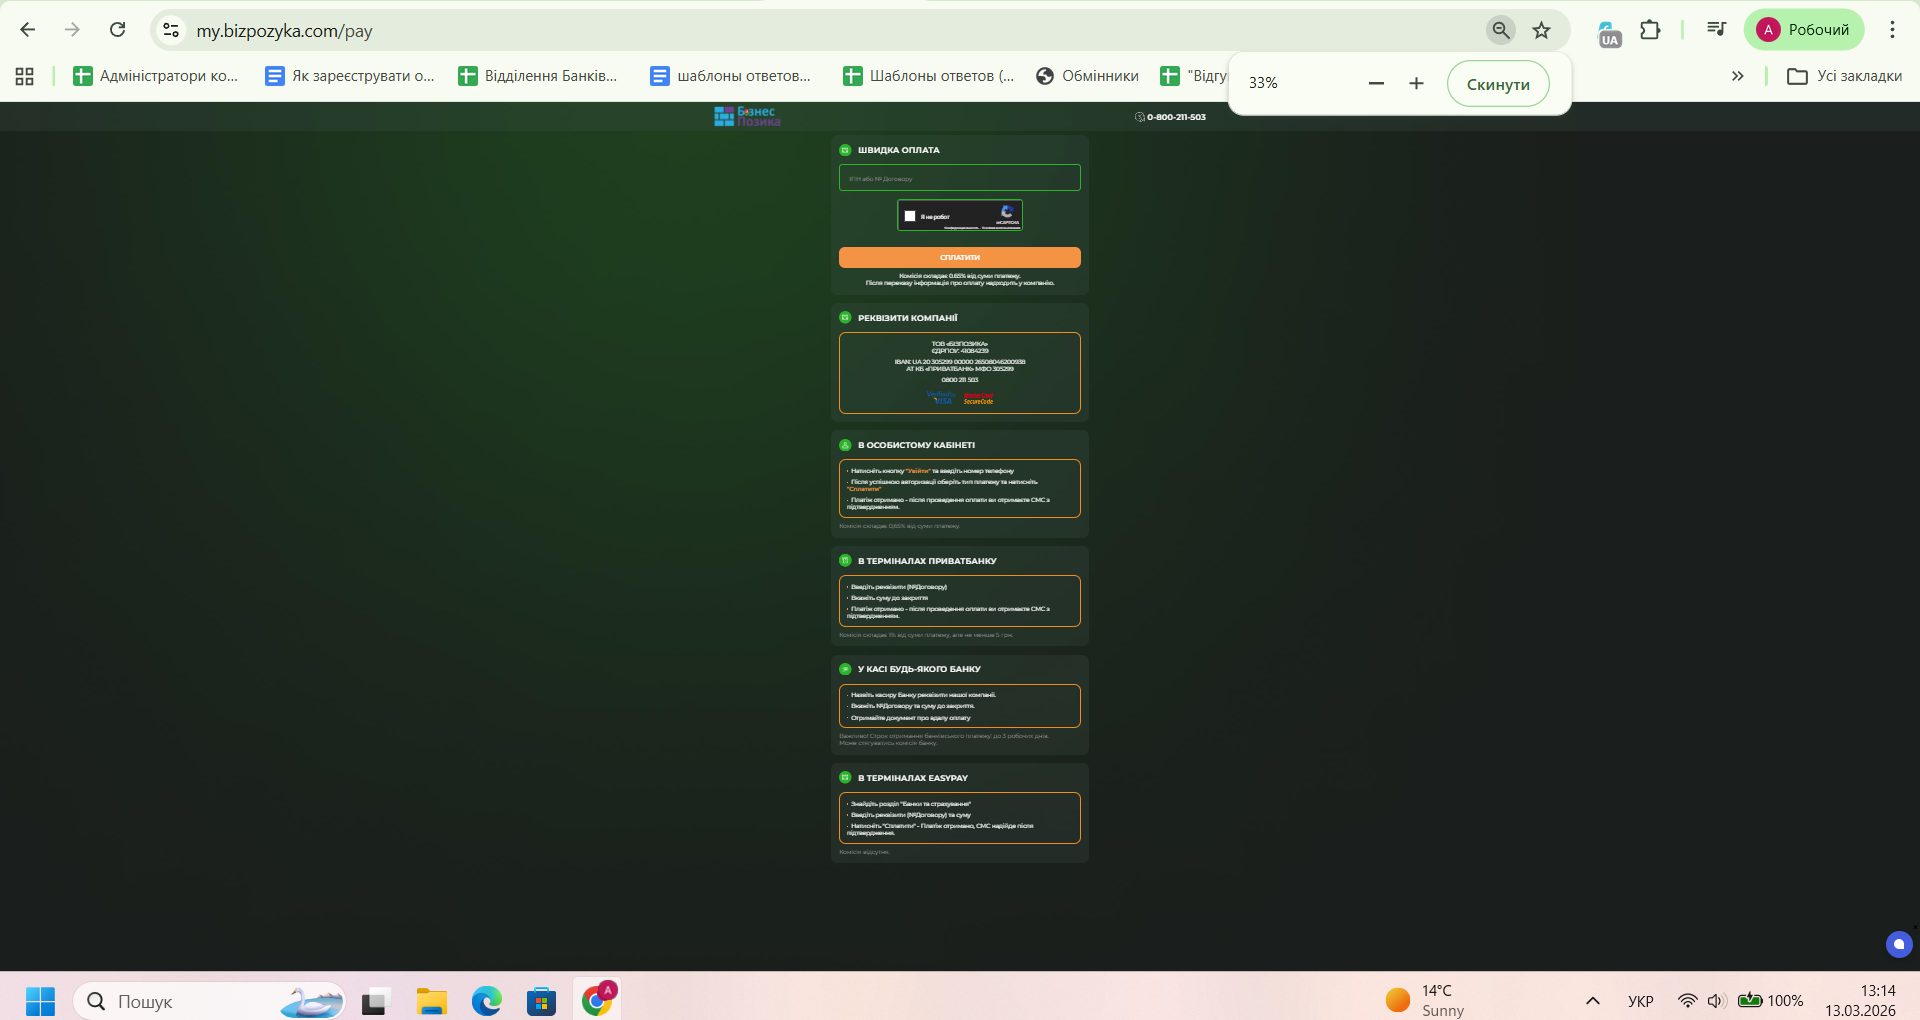This screenshot has height=1020, width=1920.
Task: Decrease page zoom with the minus button
Action: point(1376,84)
